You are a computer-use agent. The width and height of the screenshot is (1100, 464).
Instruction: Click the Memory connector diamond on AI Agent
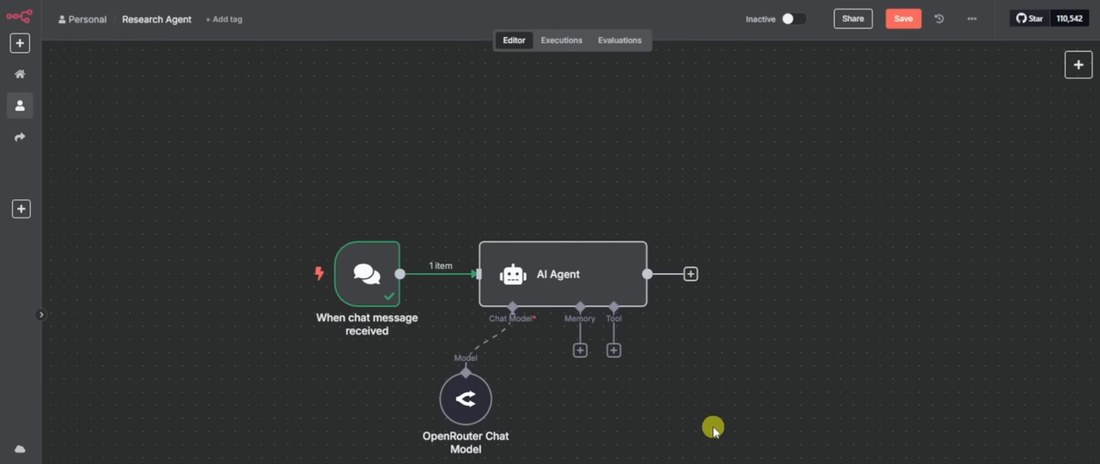pyautogui.click(x=579, y=307)
